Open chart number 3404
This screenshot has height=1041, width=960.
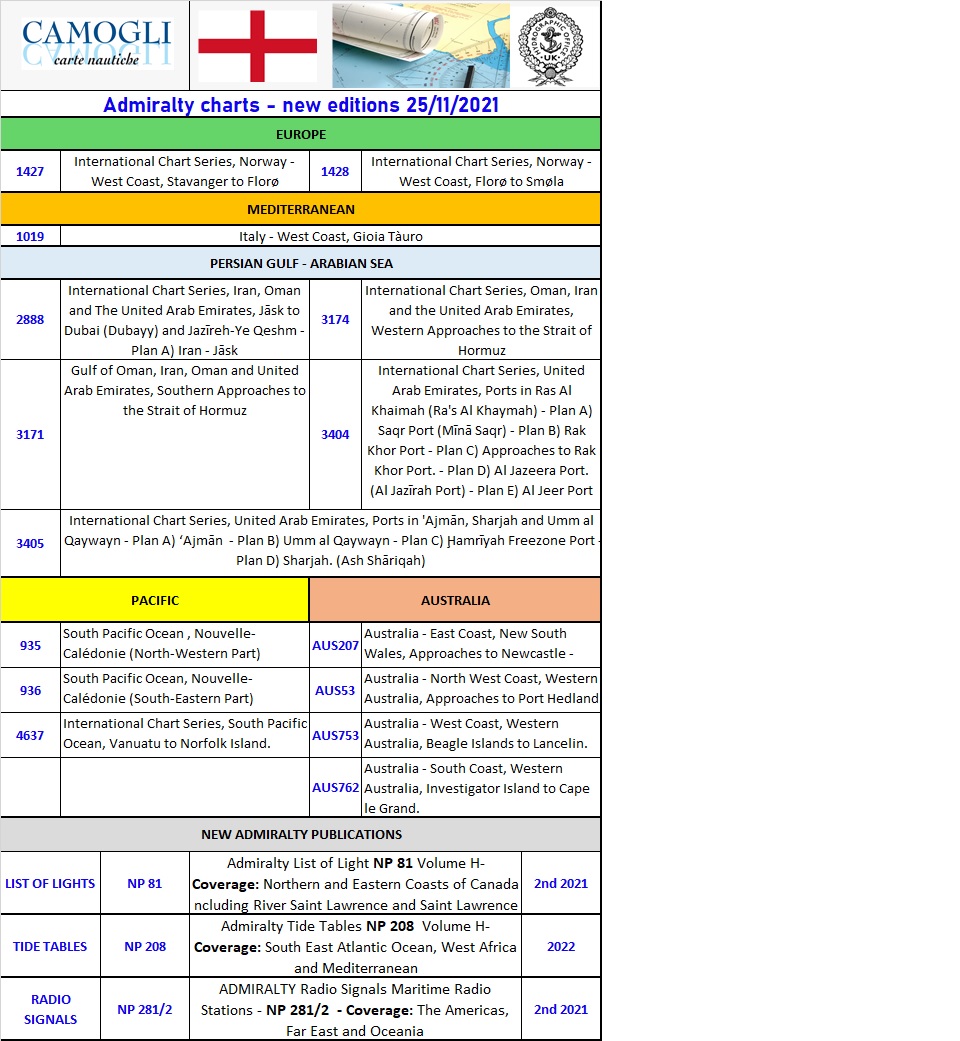(335, 434)
